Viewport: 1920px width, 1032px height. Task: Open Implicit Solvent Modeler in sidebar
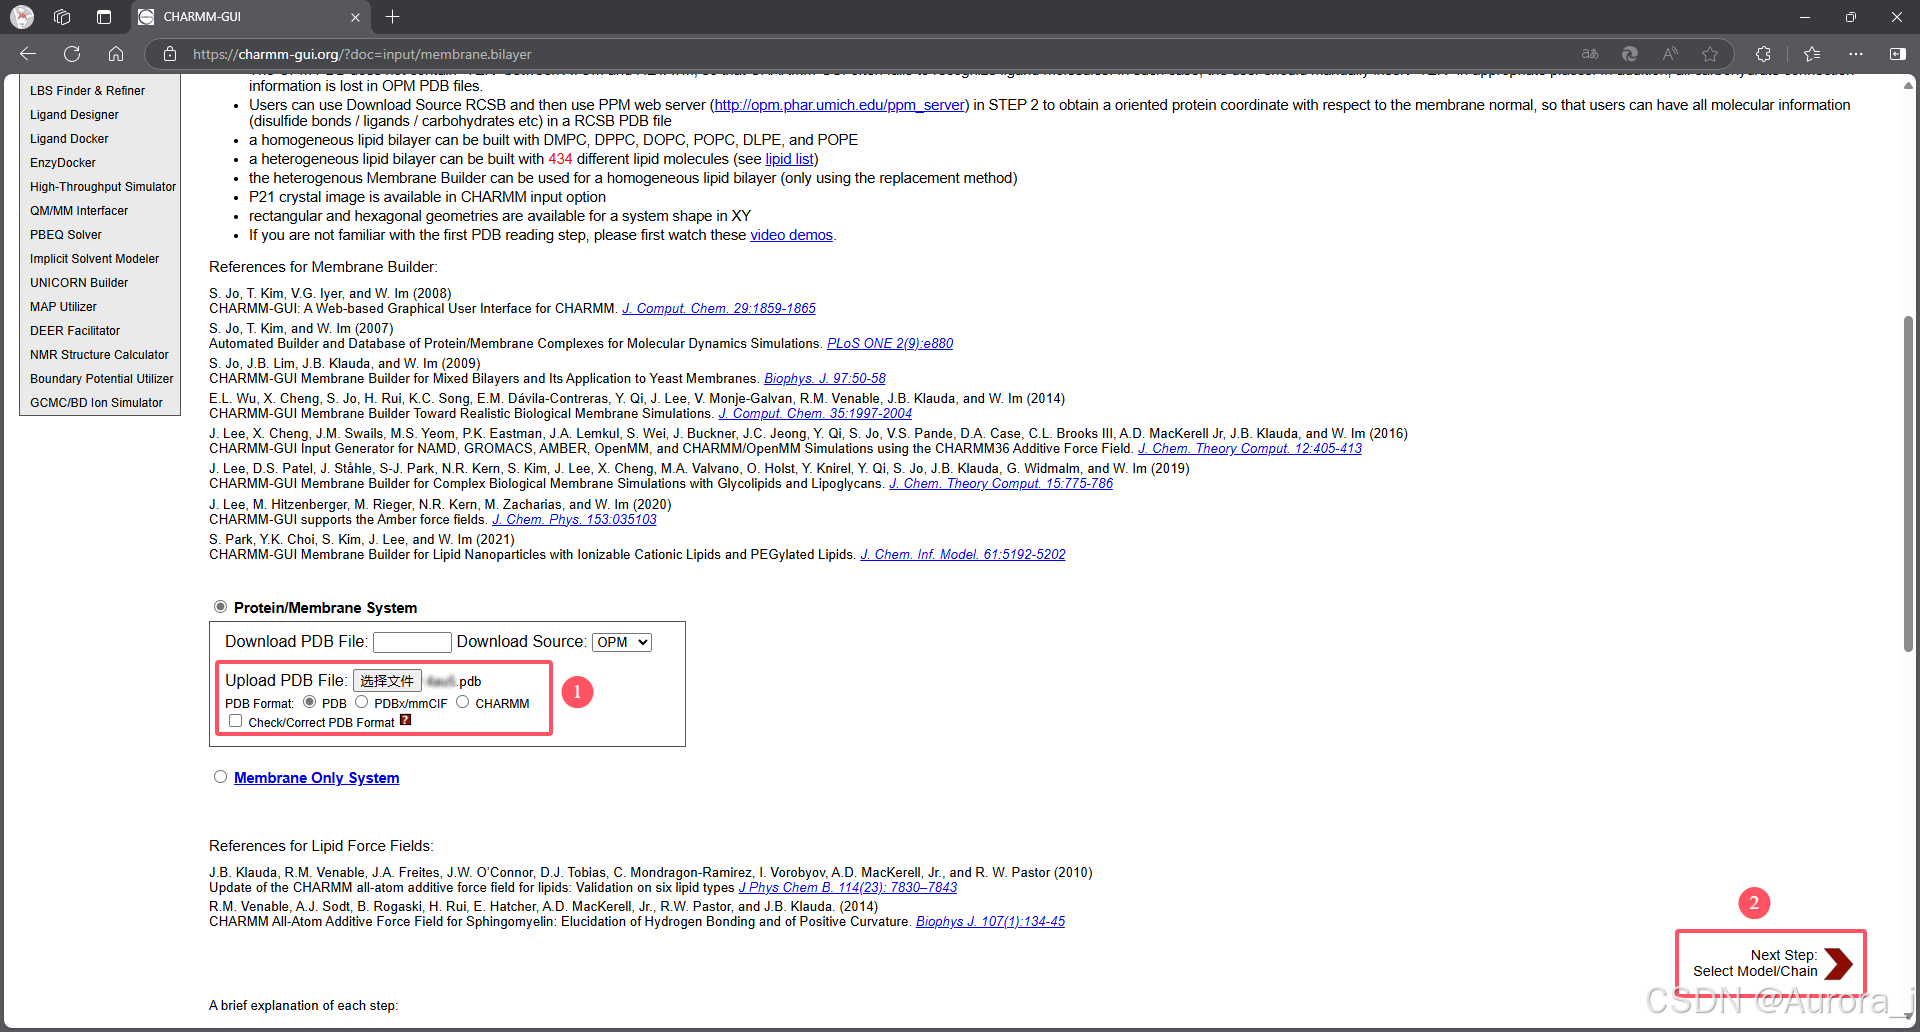94,259
